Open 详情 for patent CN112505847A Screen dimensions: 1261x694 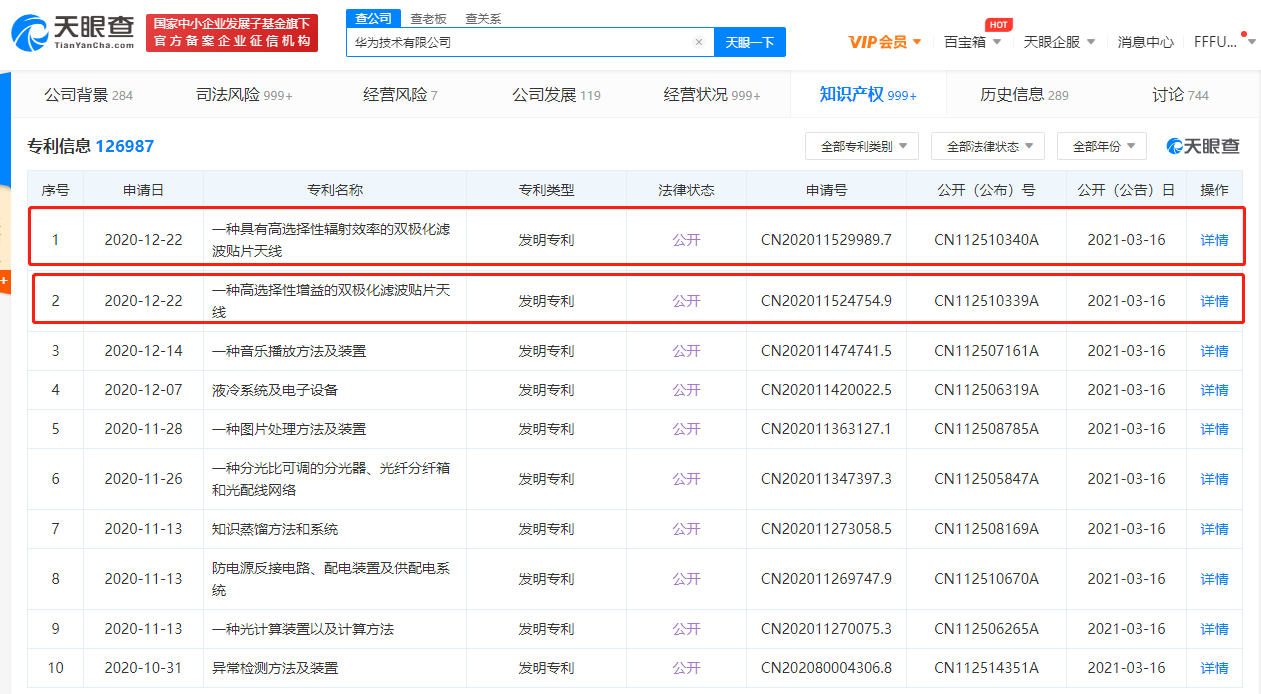(x=1214, y=479)
